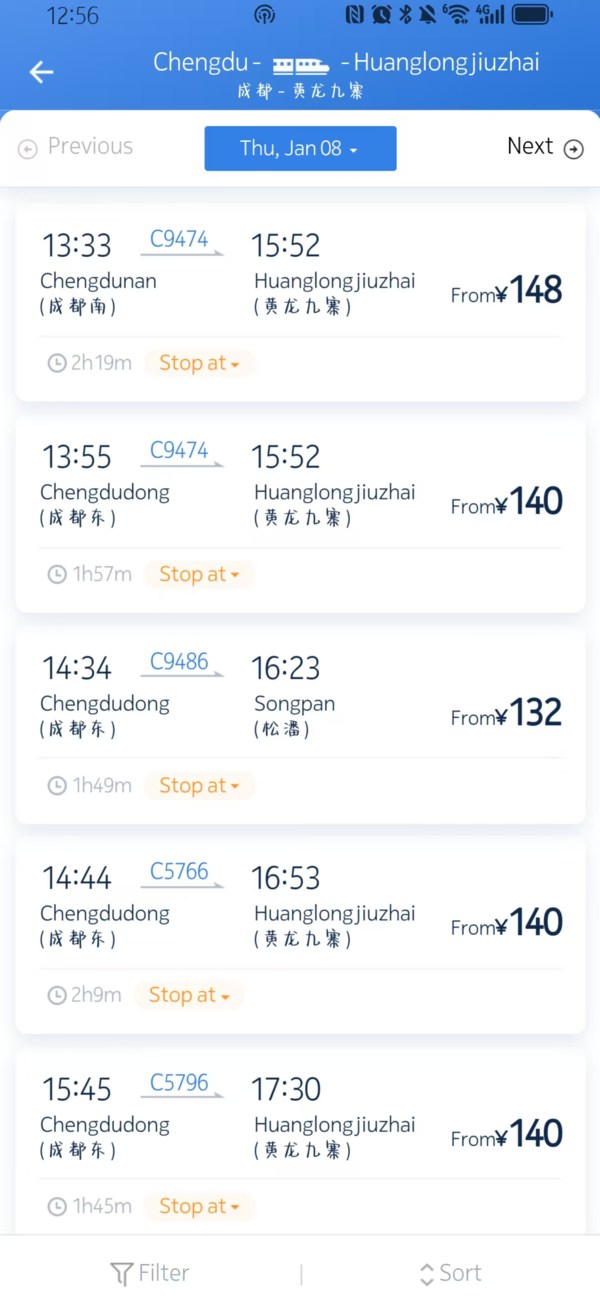
Task: Expand 'Stop at' for the 14:34 Songpan train
Action: pos(199,786)
